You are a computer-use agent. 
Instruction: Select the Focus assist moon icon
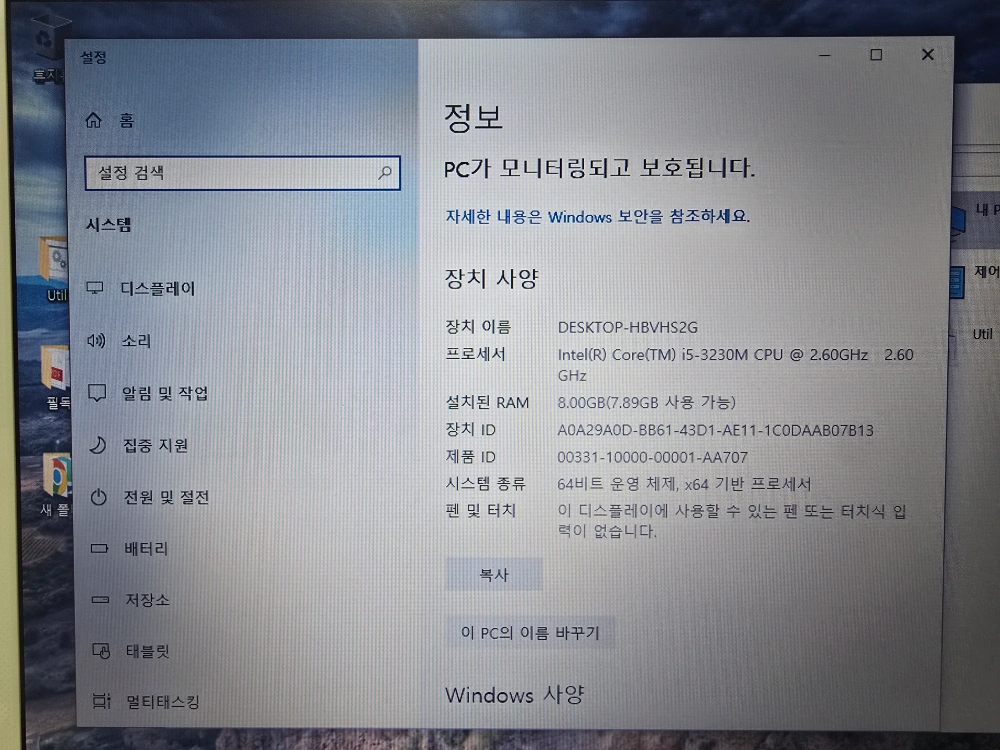pos(98,445)
